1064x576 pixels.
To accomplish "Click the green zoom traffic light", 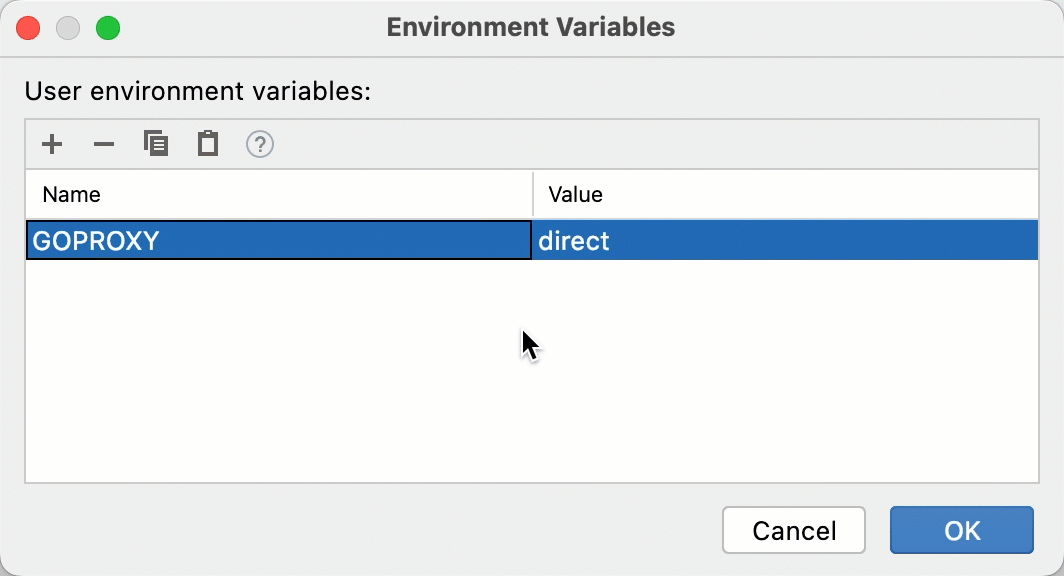I will 108,27.
